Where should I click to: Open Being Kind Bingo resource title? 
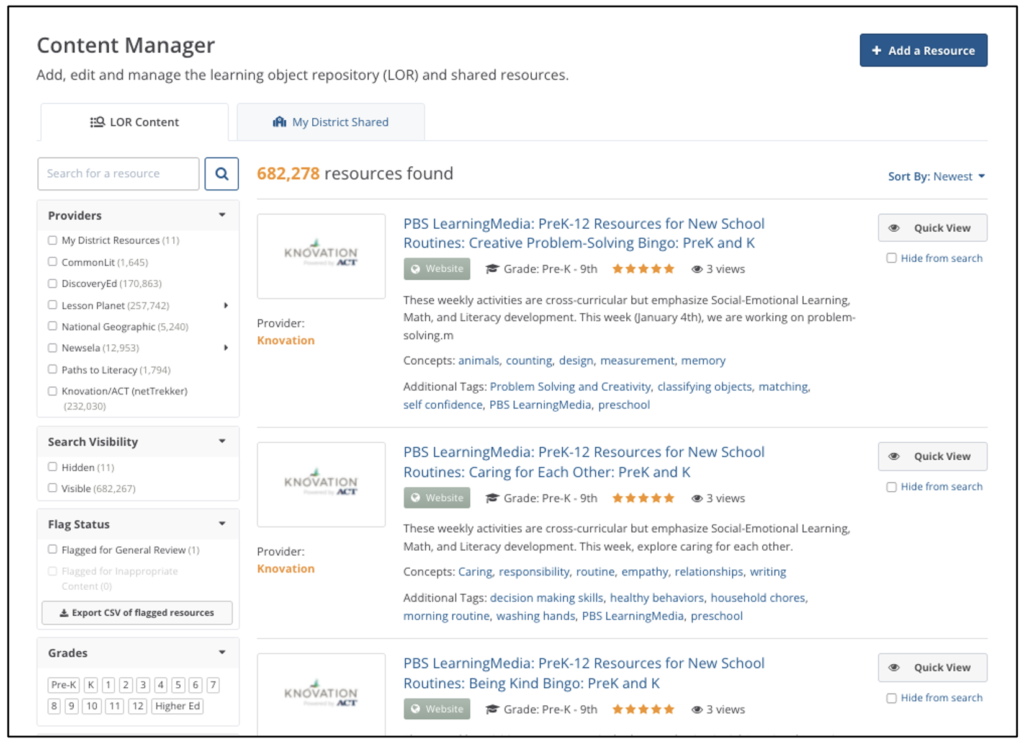584,673
